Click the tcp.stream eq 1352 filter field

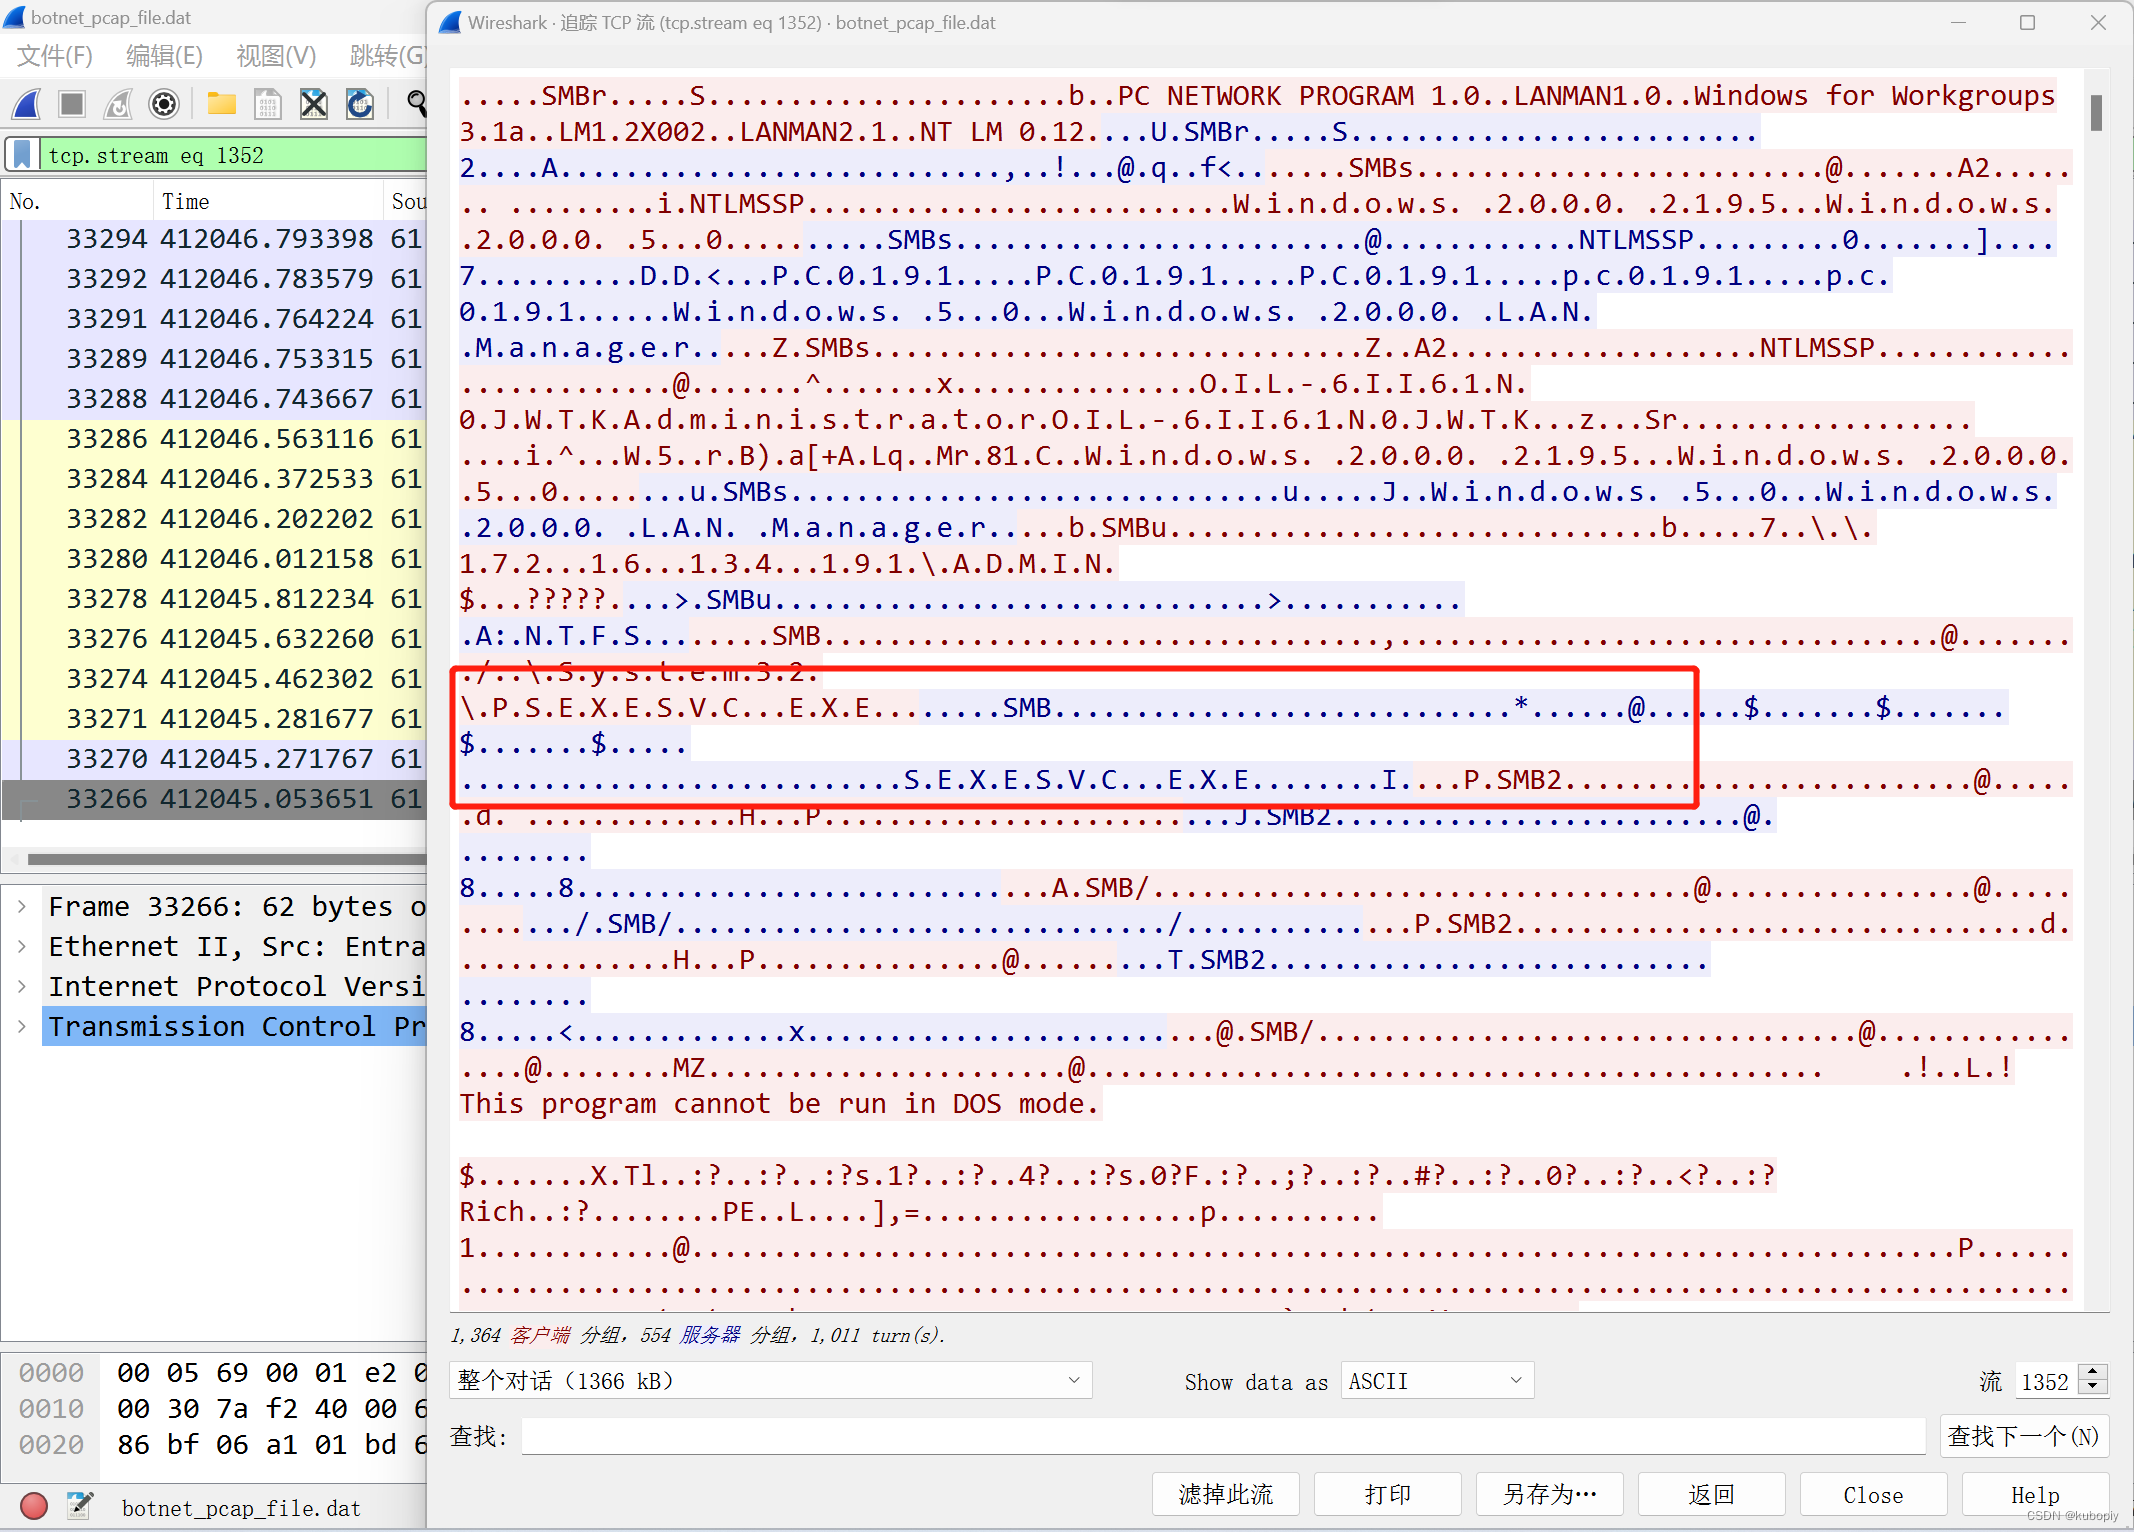click(x=235, y=155)
